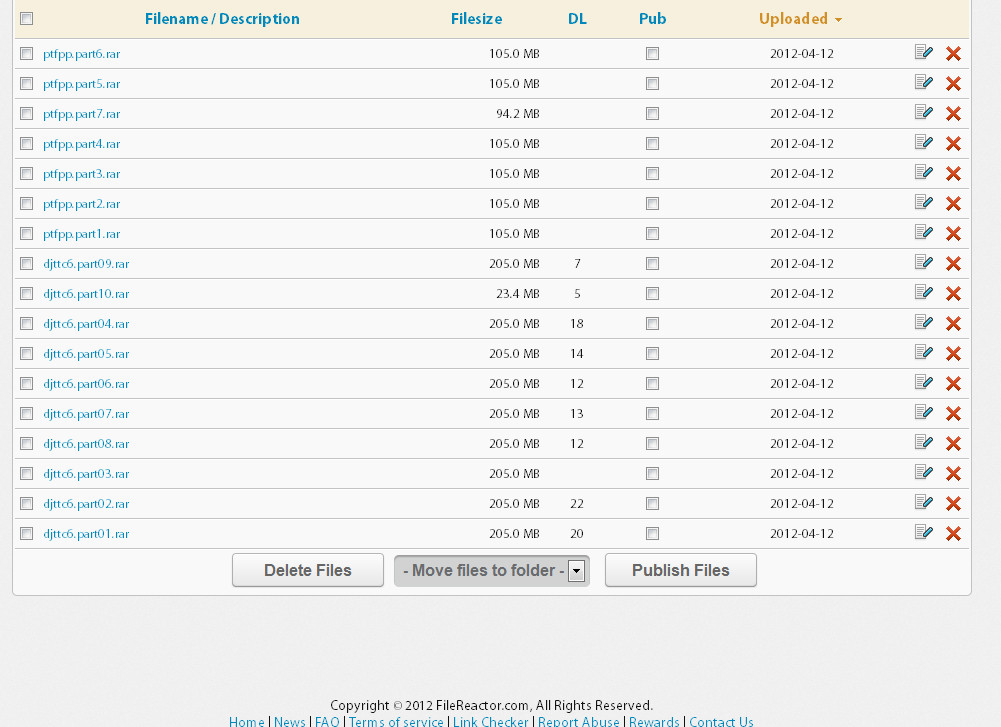Image resolution: width=1001 pixels, height=727 pixels.
Task: Delete ptfpp.part7.rar with red X
Action: tap(953, 114)
